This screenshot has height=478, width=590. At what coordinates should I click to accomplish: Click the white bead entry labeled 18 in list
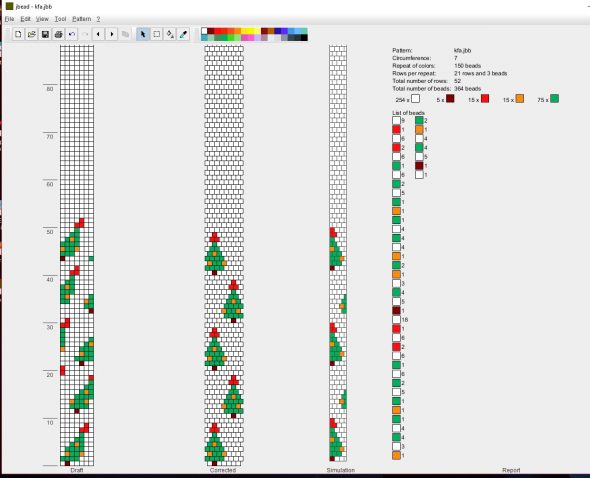[397, 320]
